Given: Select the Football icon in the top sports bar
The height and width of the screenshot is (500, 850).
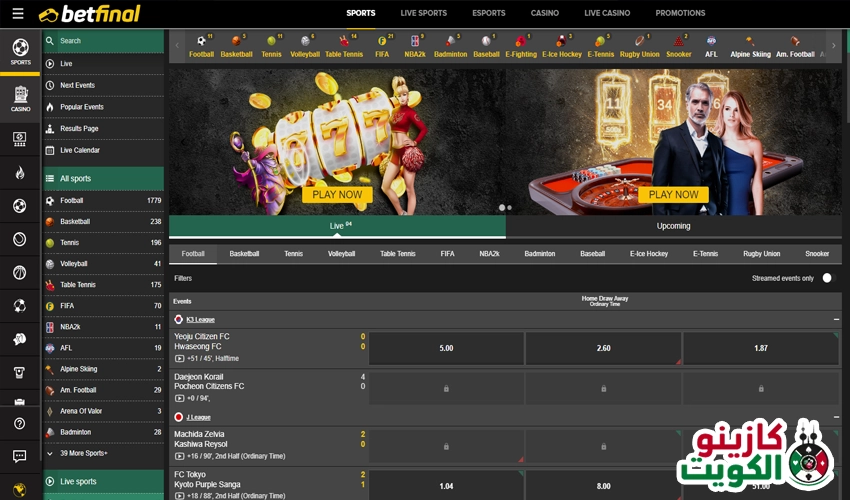Looking at the screenshot, I should pyautogui.click(x=202, y=46).
